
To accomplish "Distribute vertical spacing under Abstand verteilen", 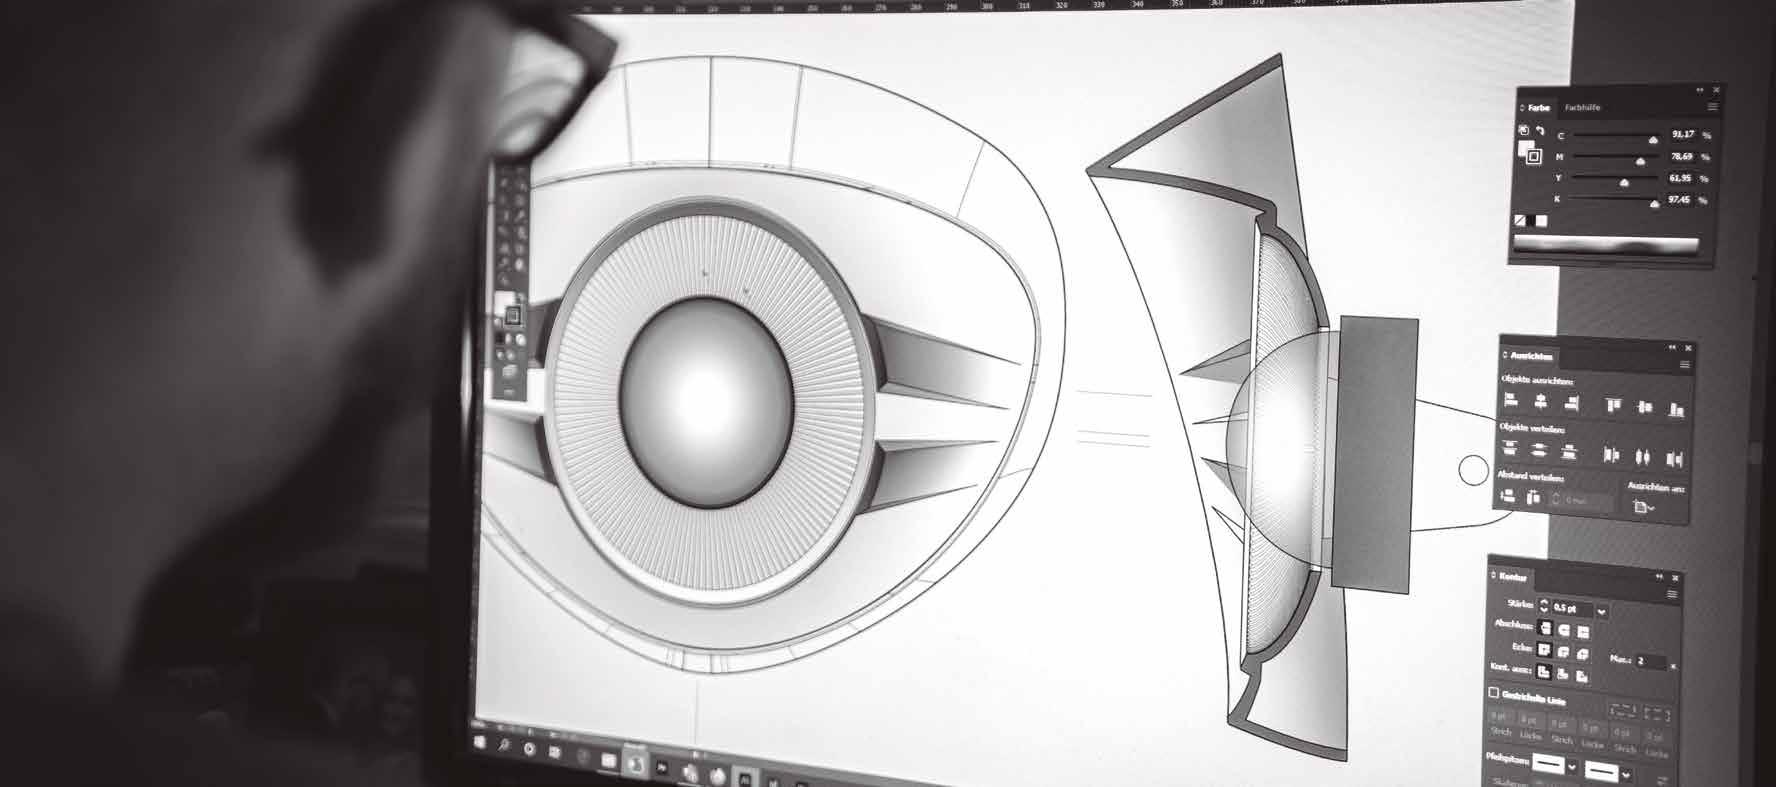I will point(1508,496).
